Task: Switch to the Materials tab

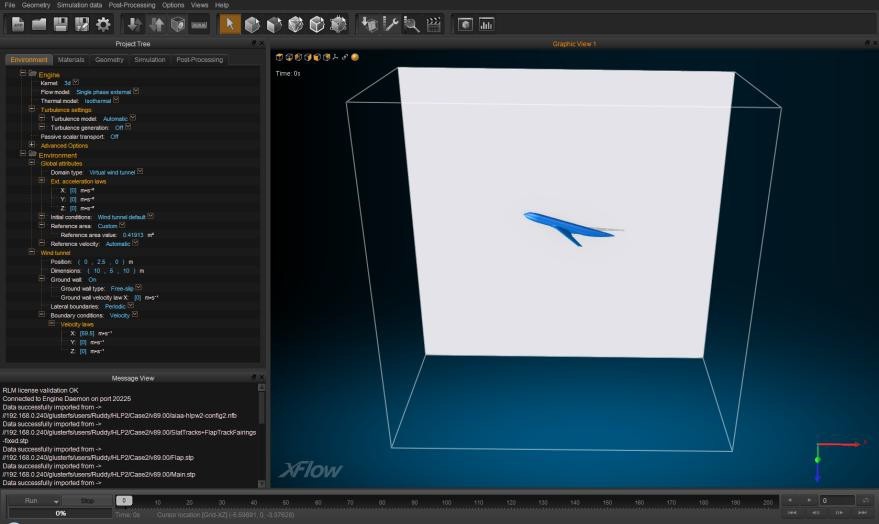Action: click(x=71, y=60)
